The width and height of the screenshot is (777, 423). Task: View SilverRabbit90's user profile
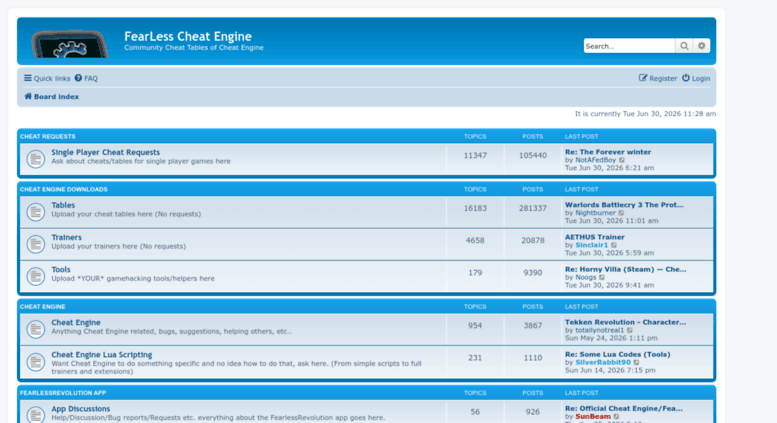tap(603, 362)
